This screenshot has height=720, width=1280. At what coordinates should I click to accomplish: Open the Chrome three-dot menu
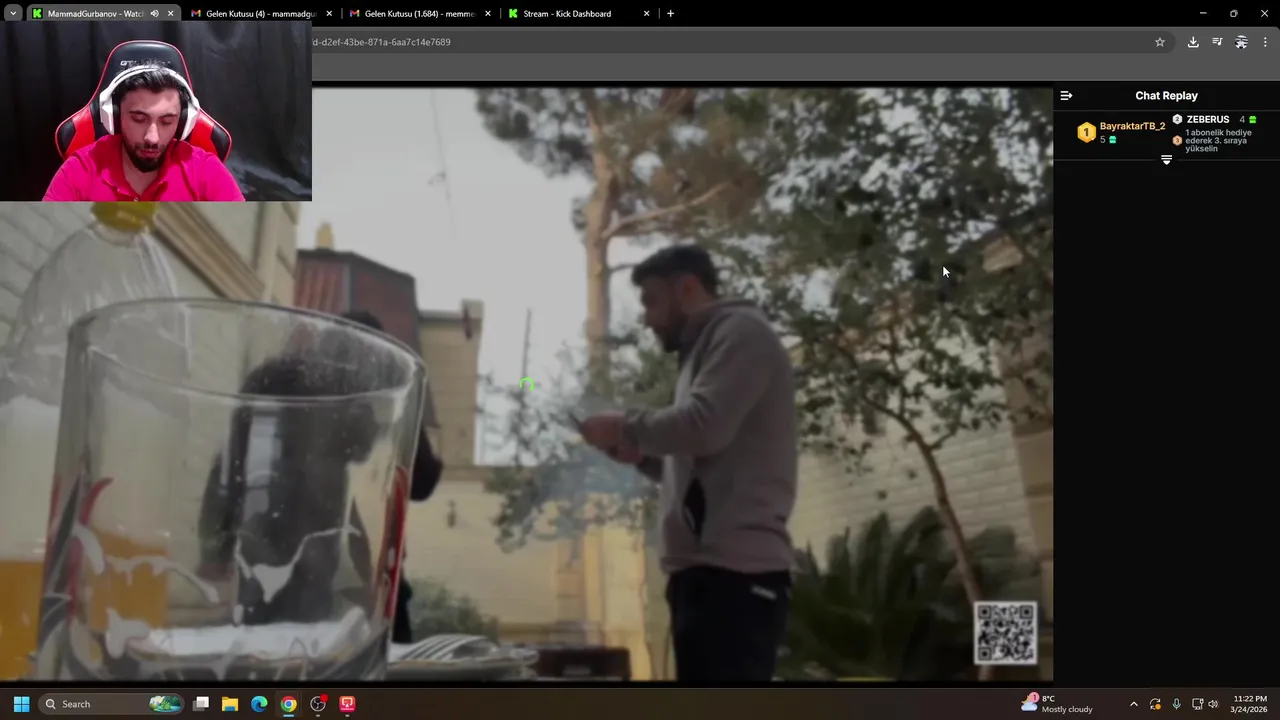[x=1265, y=42]
